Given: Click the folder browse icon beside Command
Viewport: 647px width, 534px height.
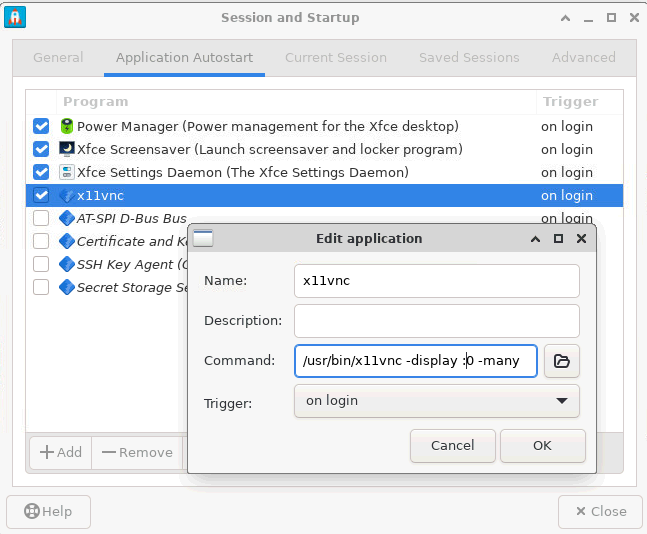Looking at the screenshot, I should pos(561,361).
